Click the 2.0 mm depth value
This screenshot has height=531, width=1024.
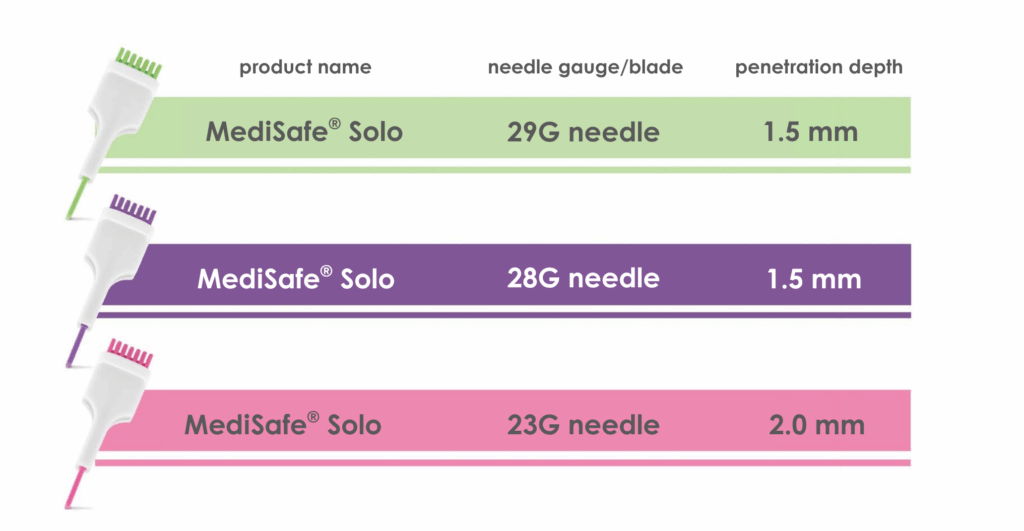(x=816, y=423)
